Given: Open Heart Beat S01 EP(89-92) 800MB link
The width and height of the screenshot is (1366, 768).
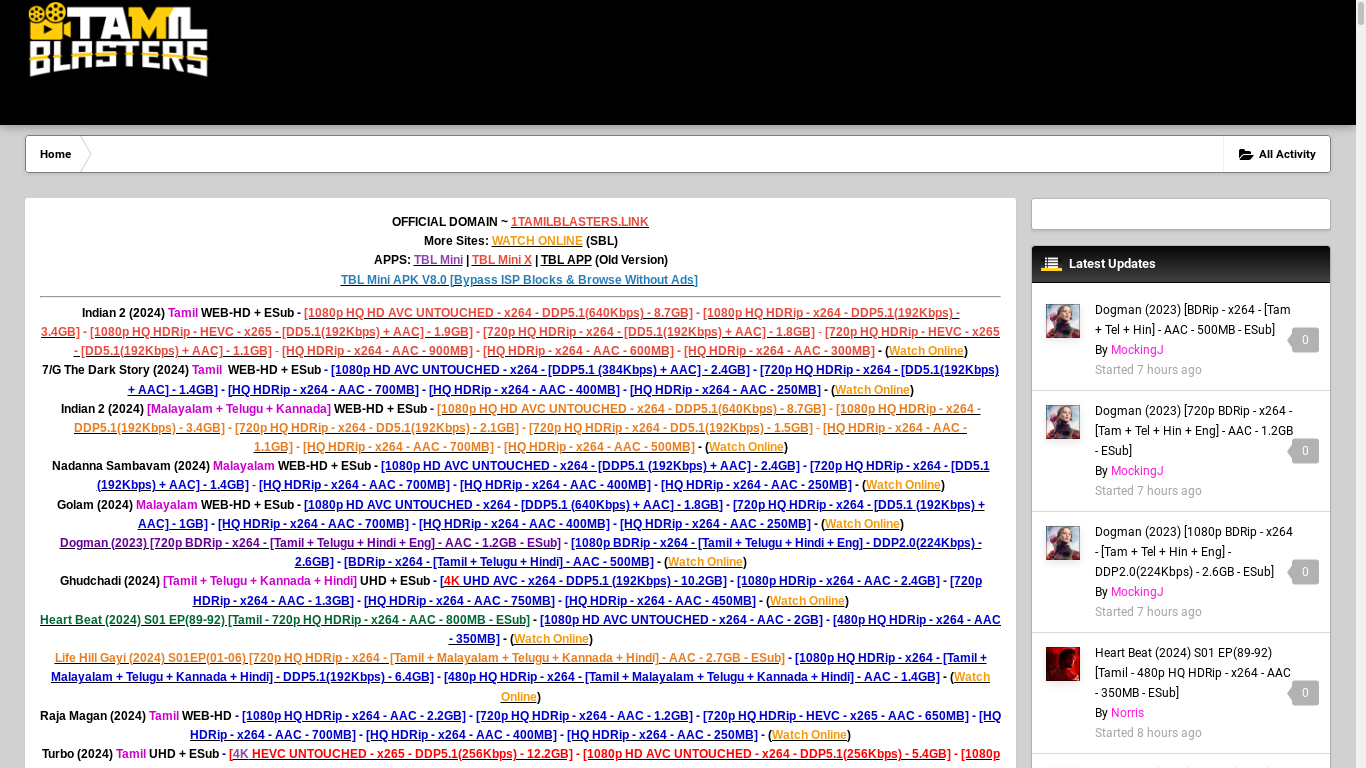Looking at the screenshot, I should (285, 620).
